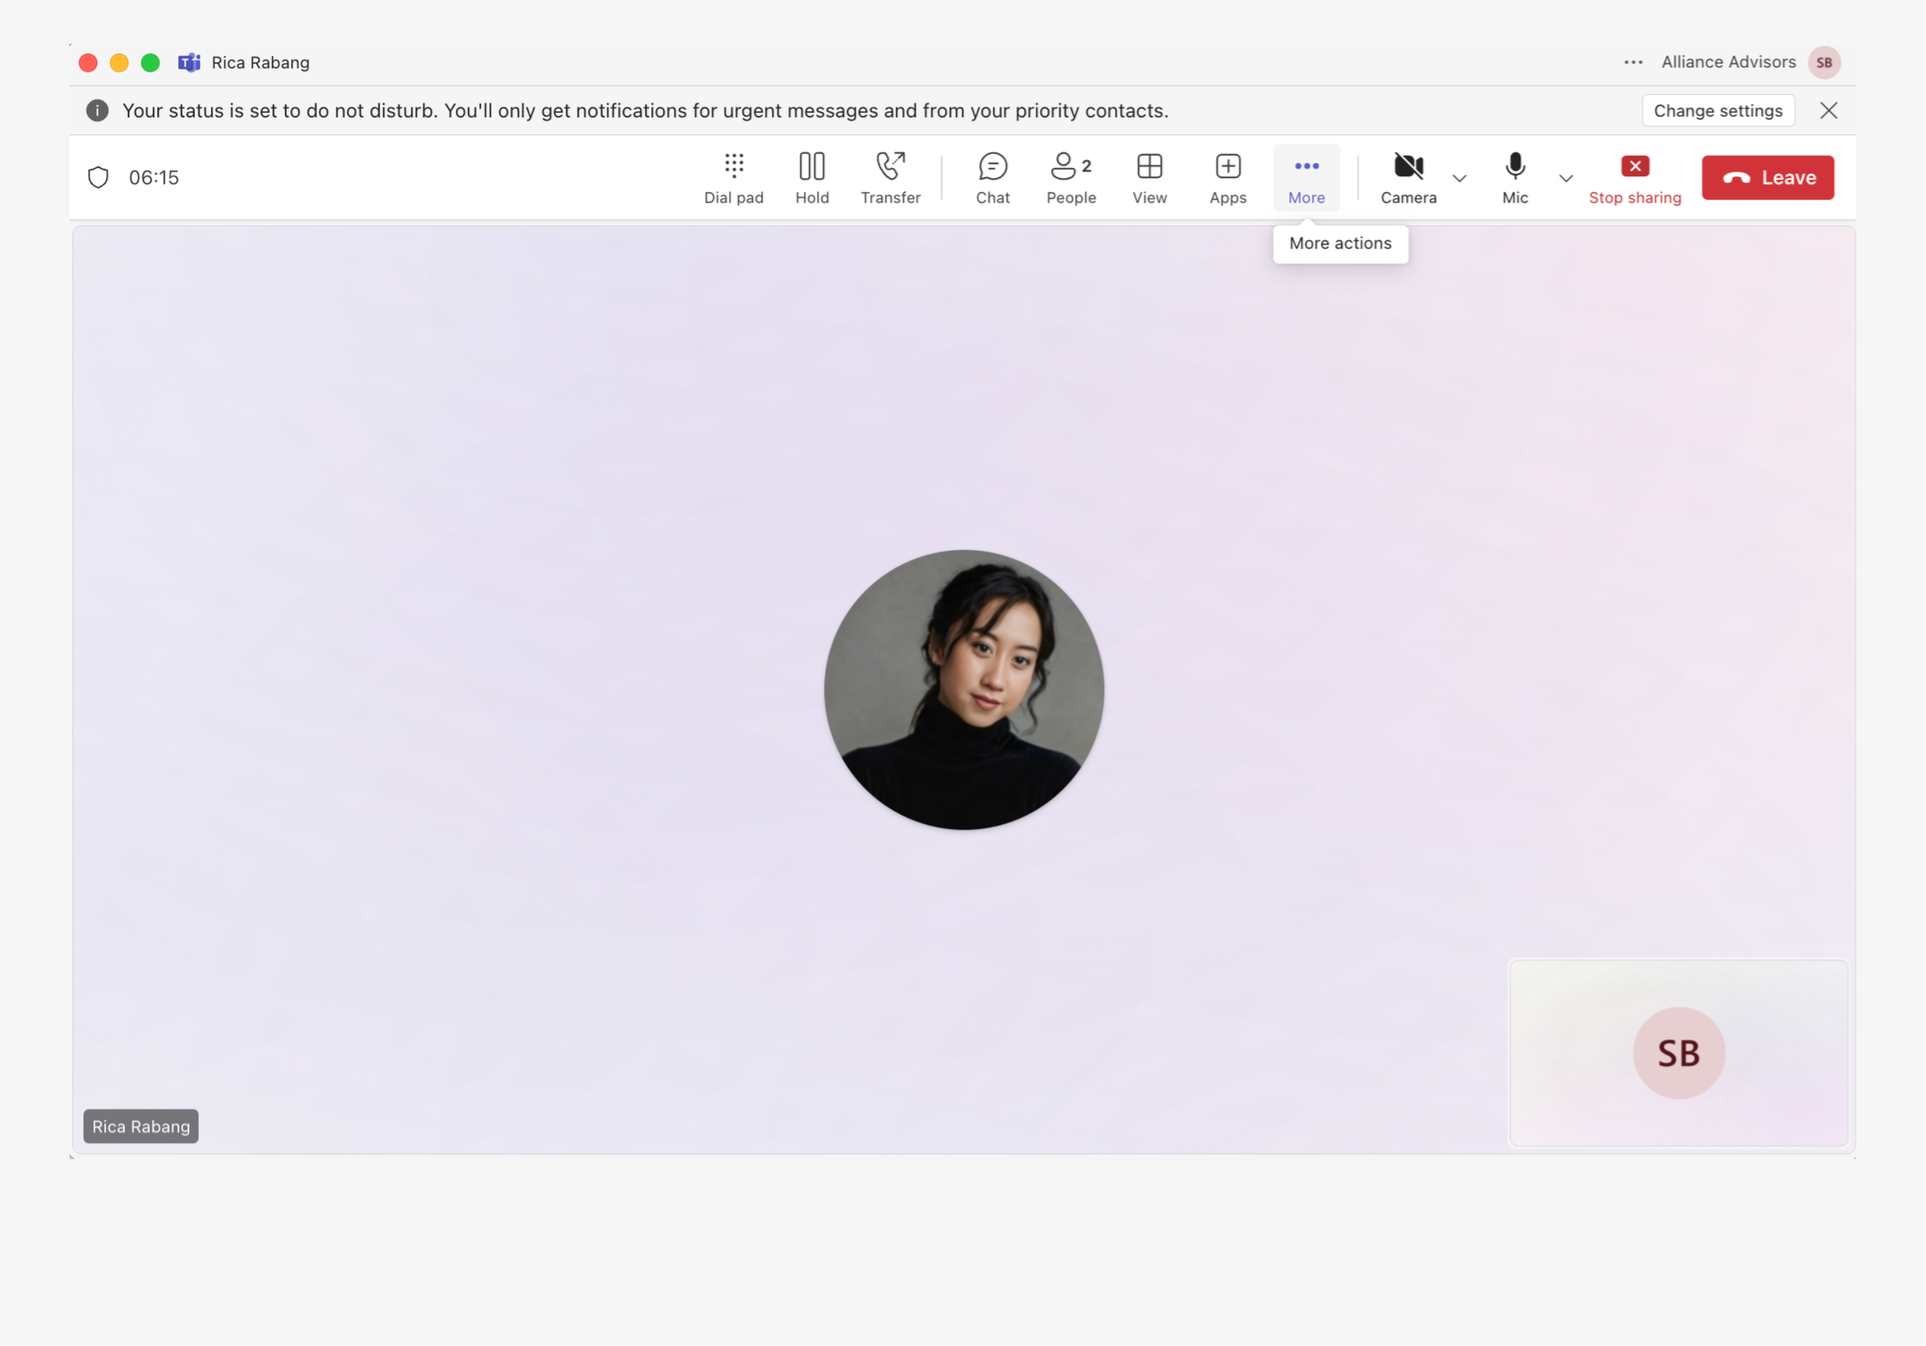Show the People participants list
This screenshot has width=1926, height=1346.
(x=1070, y=177)
